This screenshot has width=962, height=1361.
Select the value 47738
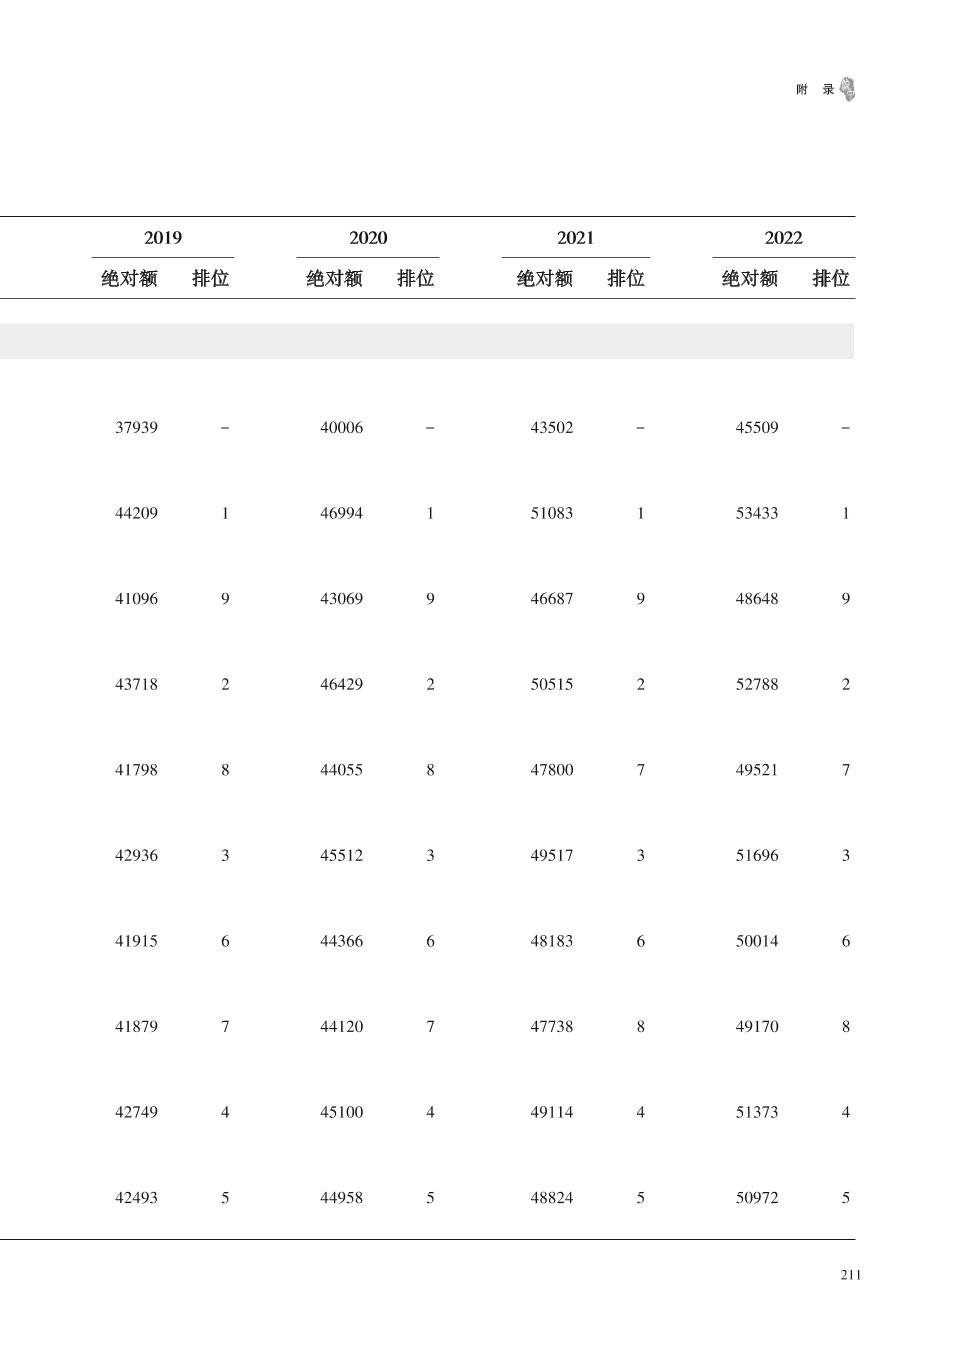pyautogui.click(x=552, y=1027)
